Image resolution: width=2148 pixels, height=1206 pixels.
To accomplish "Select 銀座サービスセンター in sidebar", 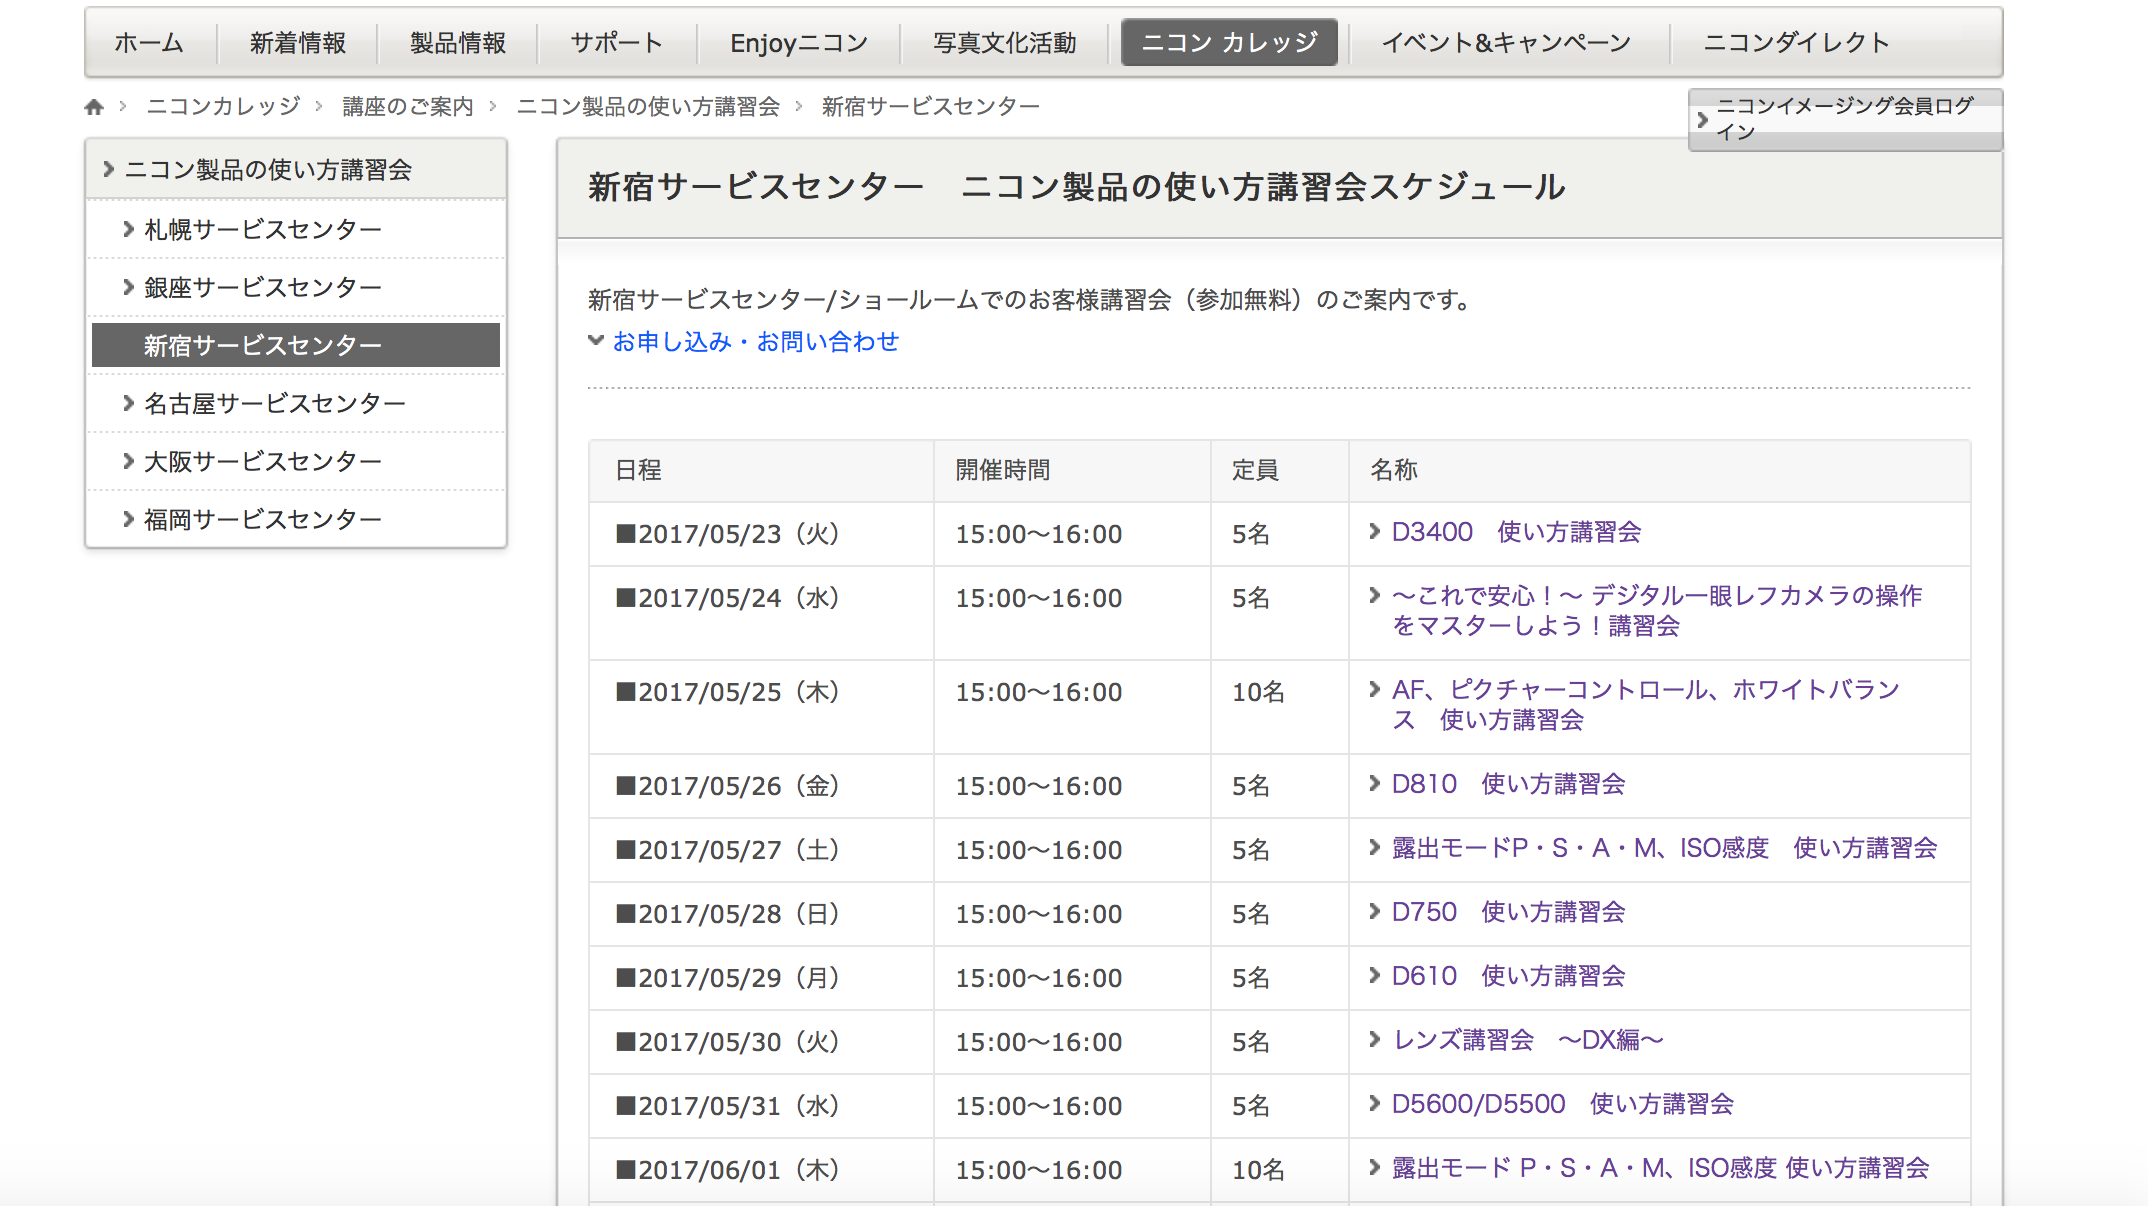I will [296, 288].
